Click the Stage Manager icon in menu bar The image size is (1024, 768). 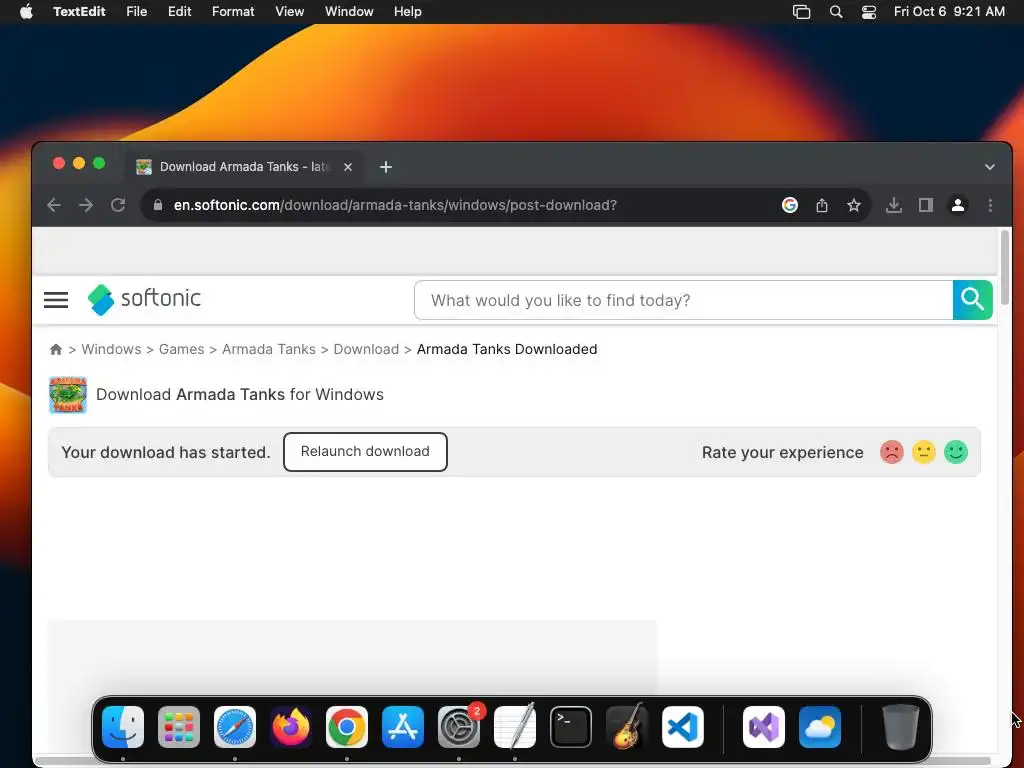pos(801,11)
